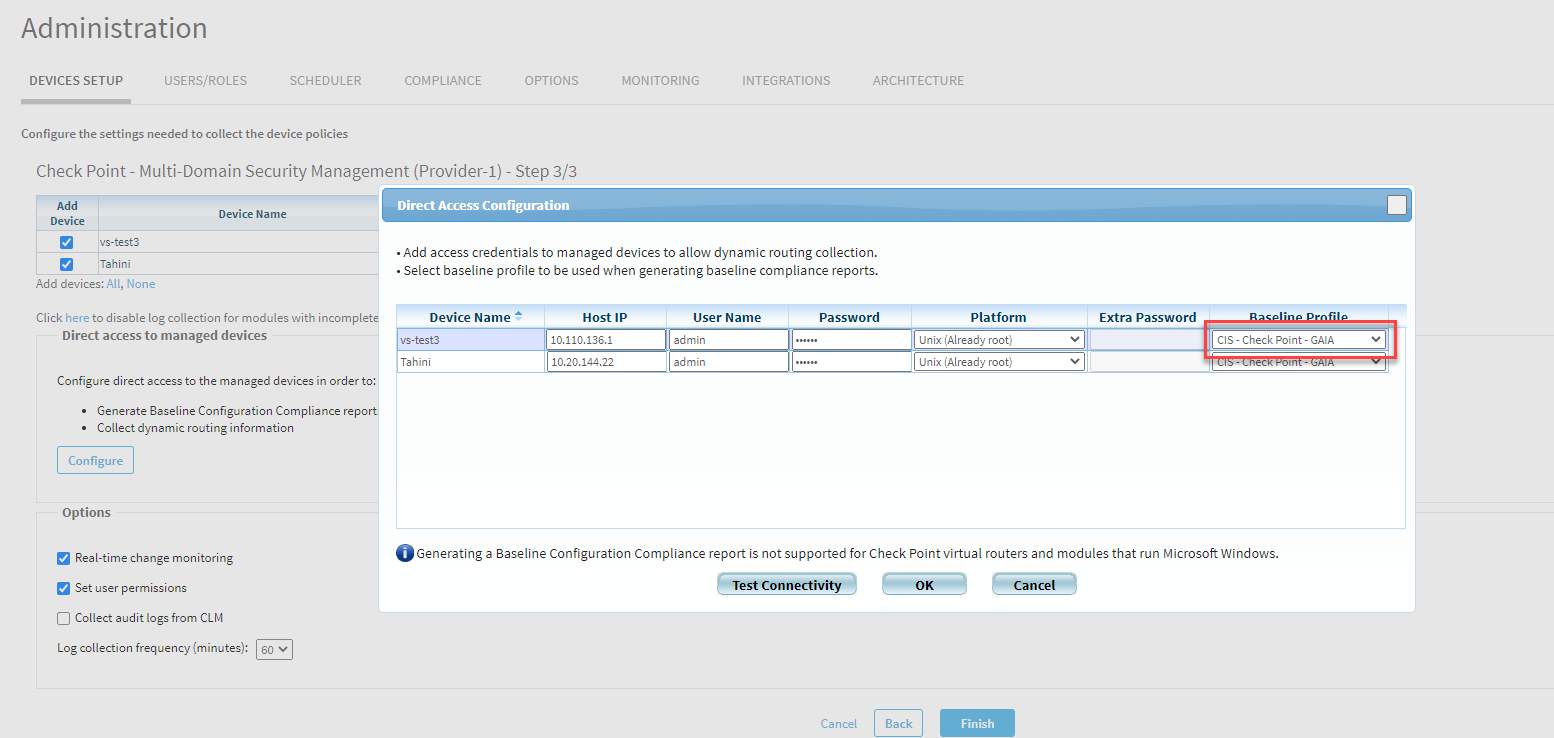Screen dimensions: 1554x738
Task: Click OK in Direct Access Configuration
Action: pos(924,585)
